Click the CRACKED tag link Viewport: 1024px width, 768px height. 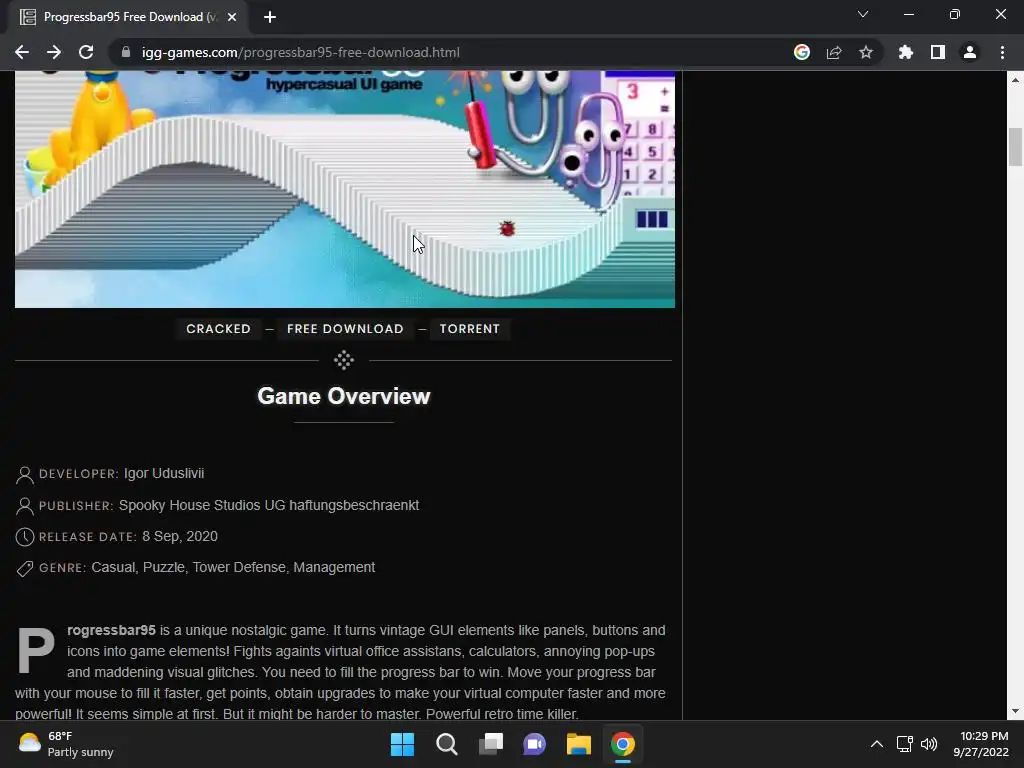coord(218,328)
